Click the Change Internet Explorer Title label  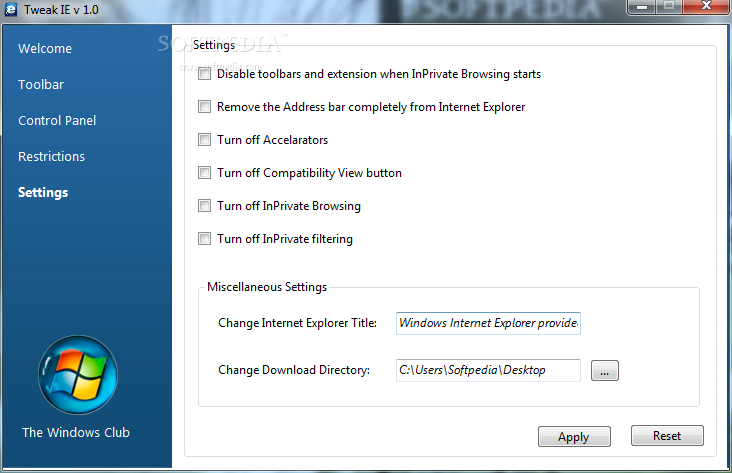click(x=297, y=323)
